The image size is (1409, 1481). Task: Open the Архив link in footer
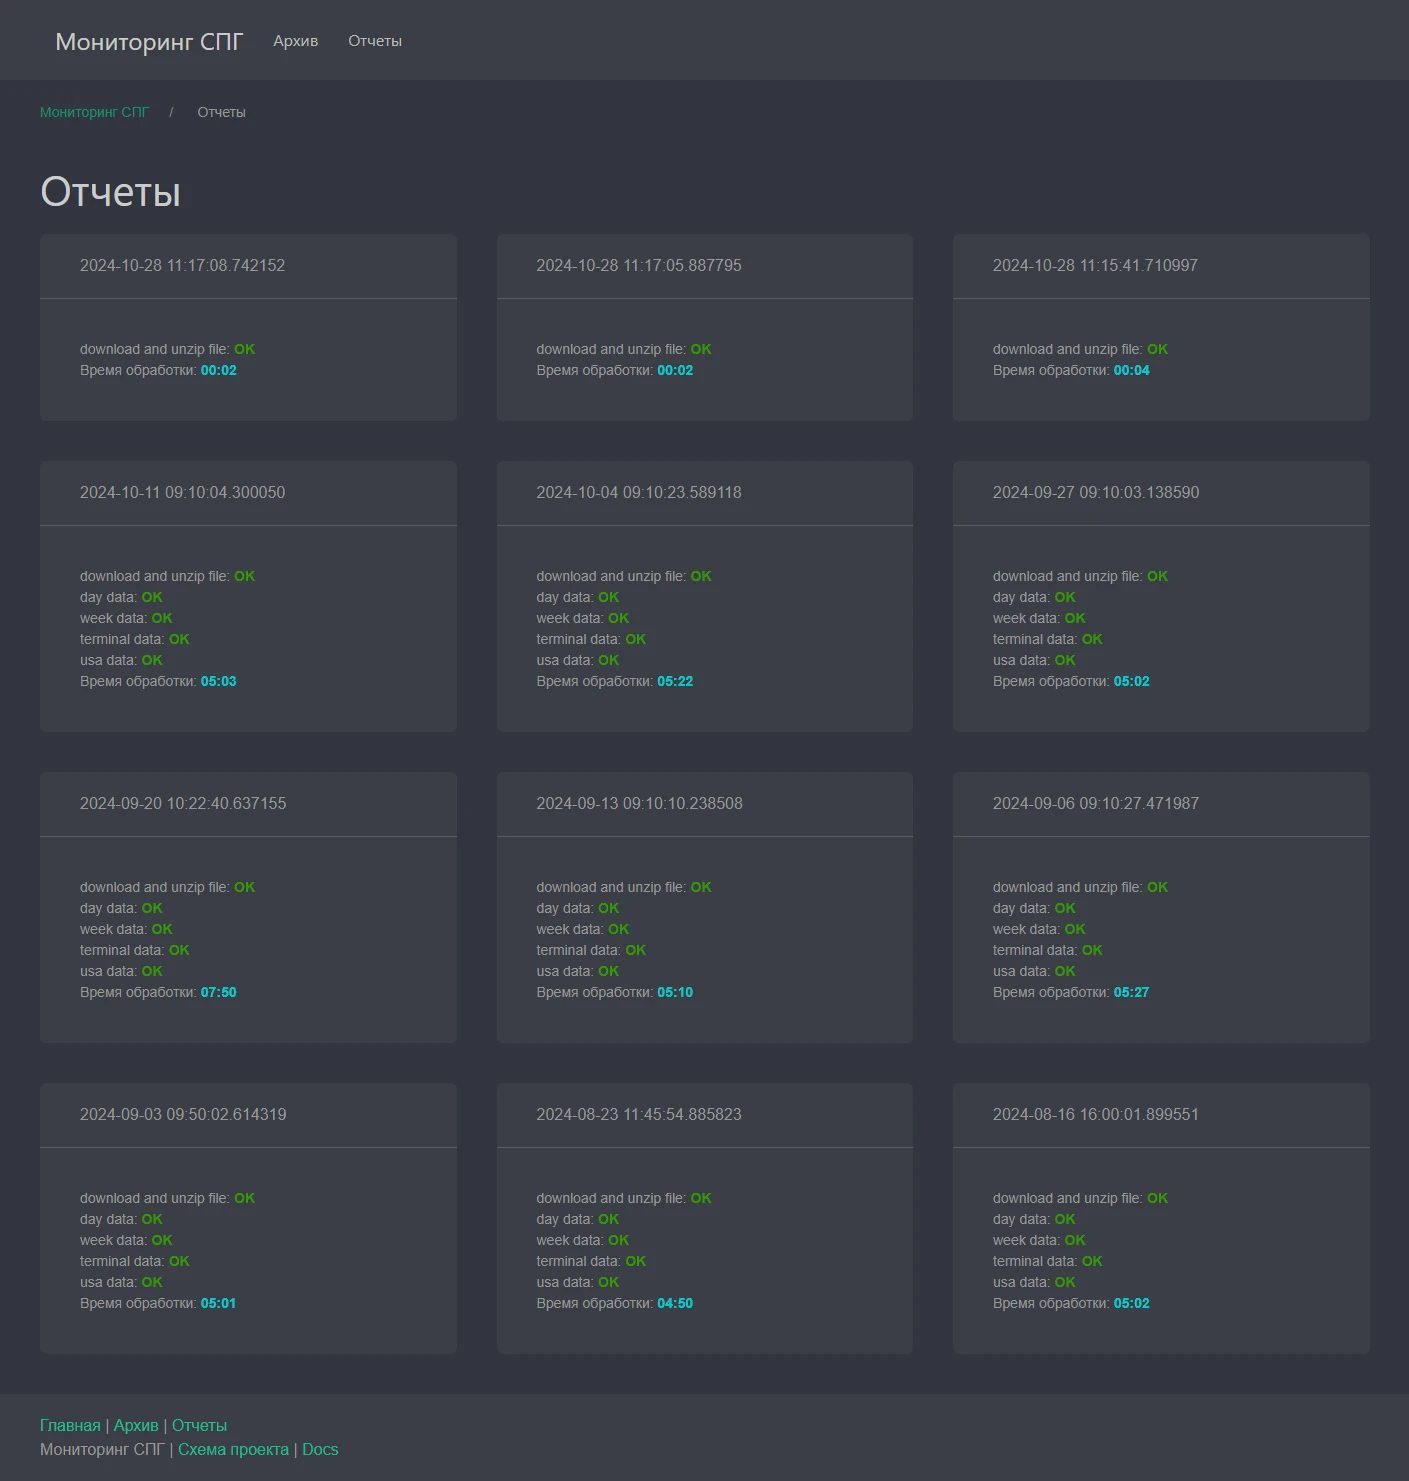[x=136, y=1425]
